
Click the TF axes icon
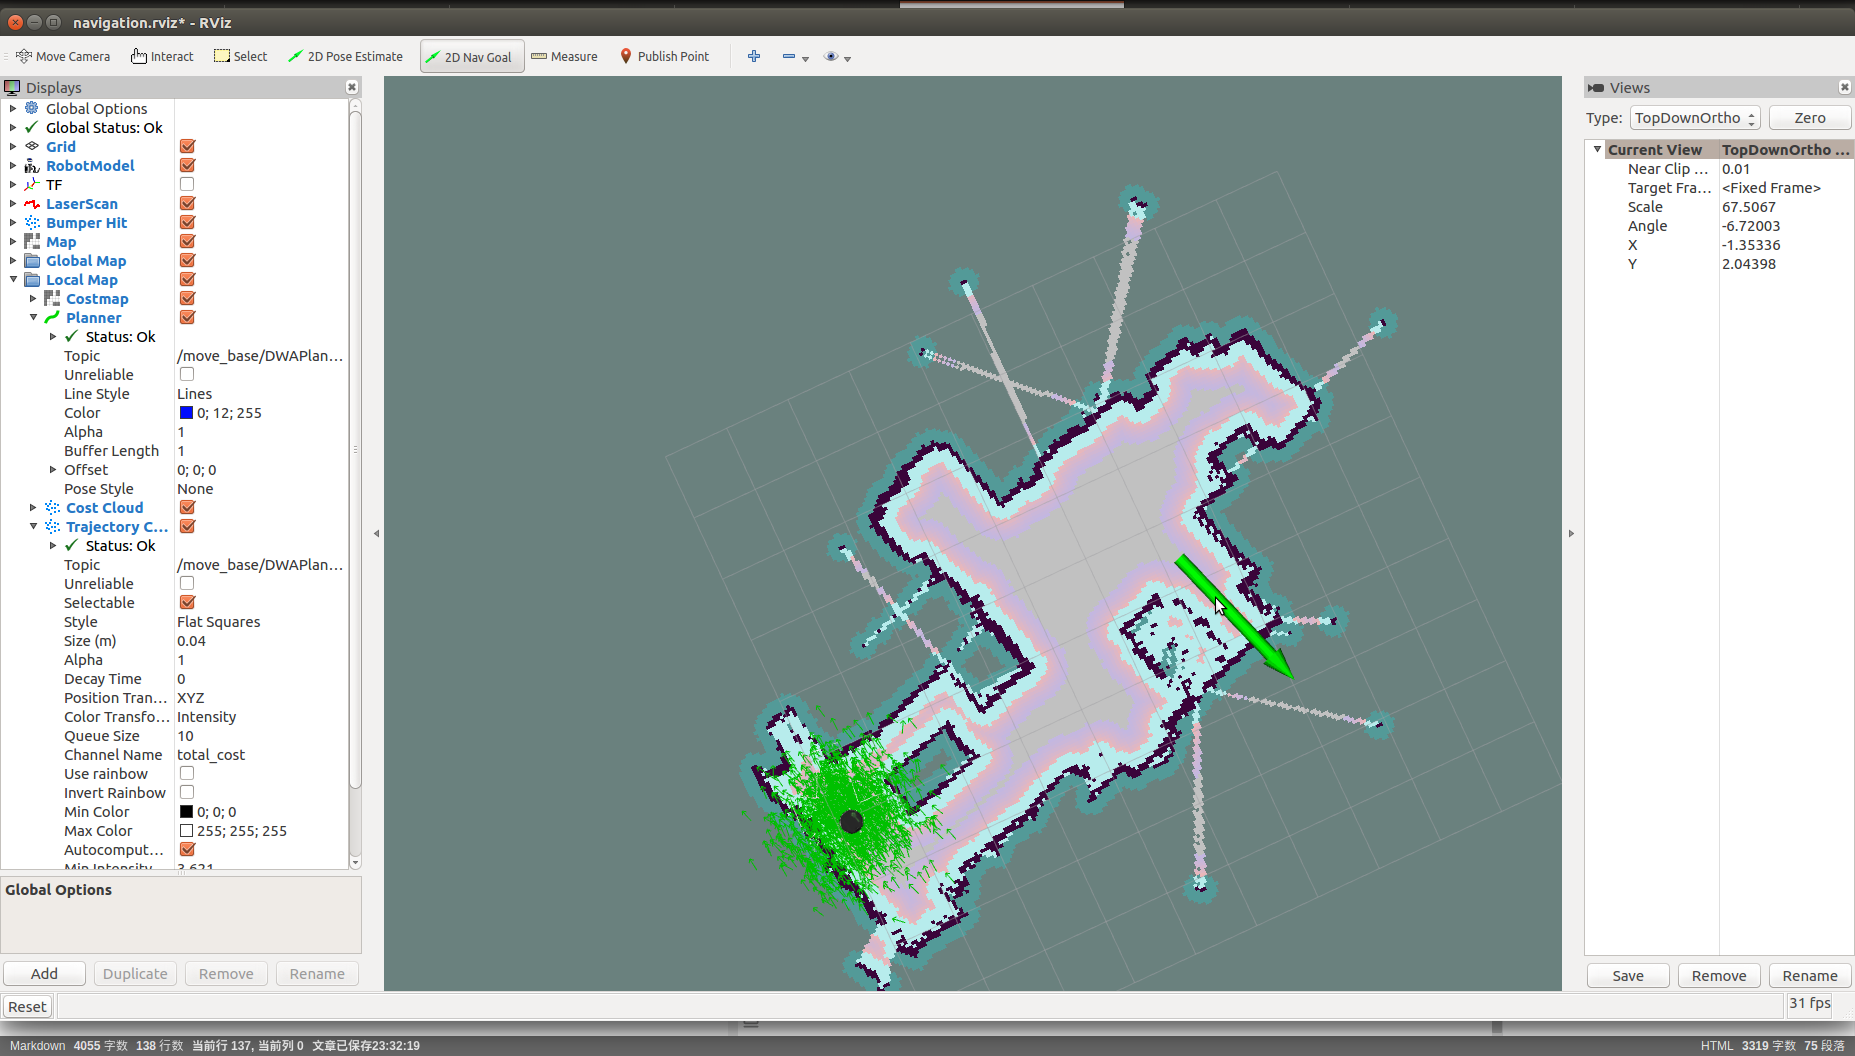(x=32, y=184)
